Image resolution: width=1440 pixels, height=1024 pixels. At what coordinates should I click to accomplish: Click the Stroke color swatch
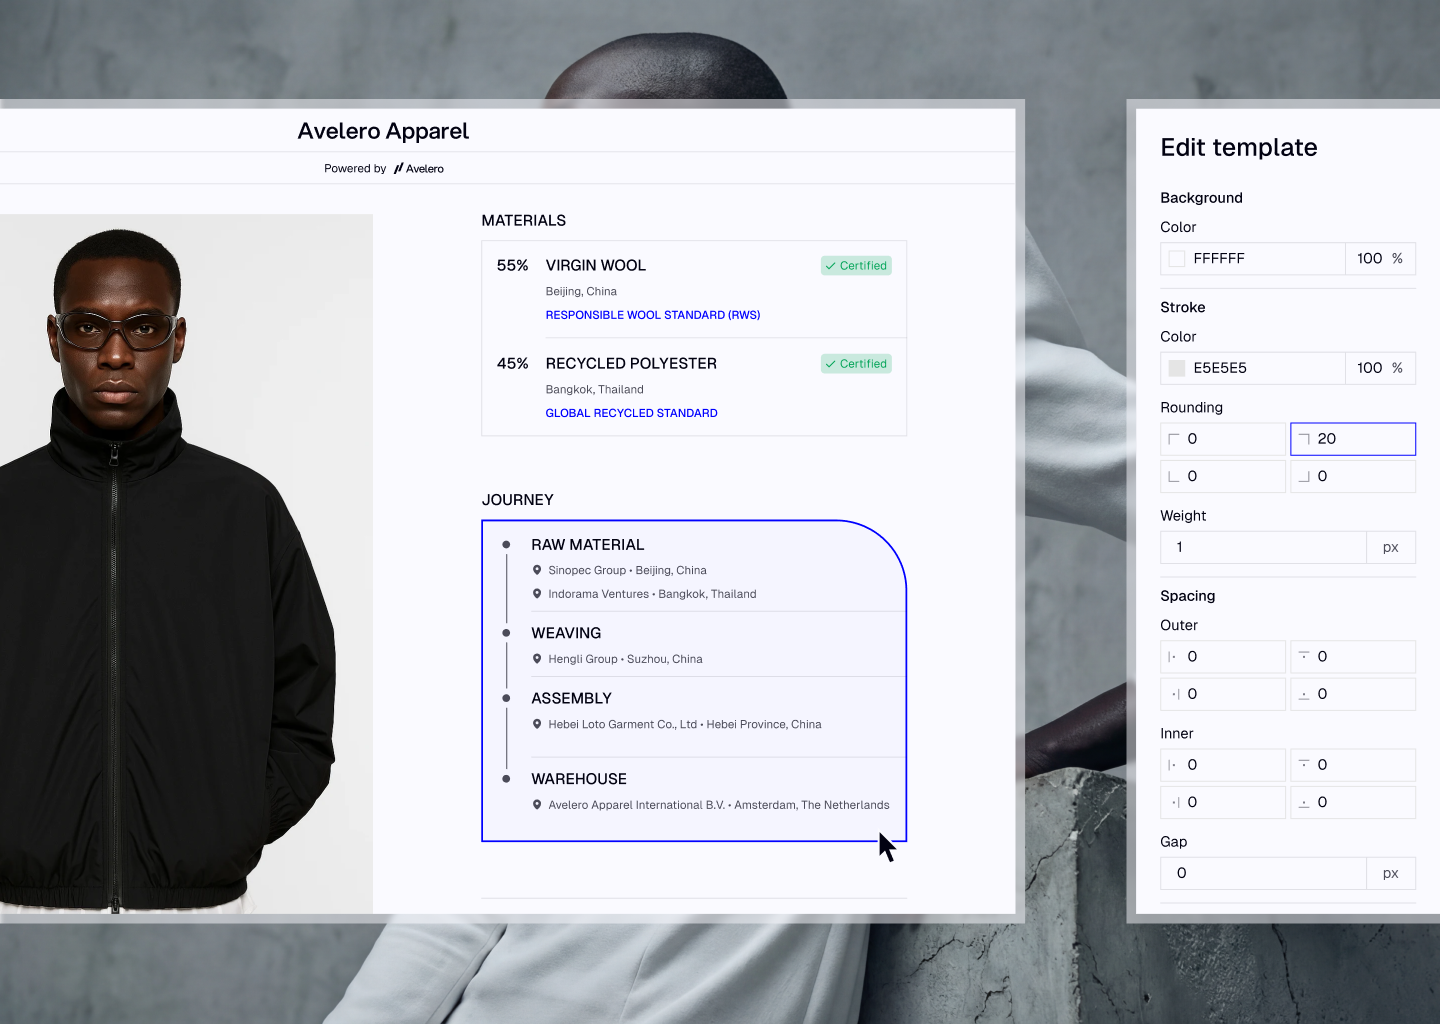[1177, 368]
